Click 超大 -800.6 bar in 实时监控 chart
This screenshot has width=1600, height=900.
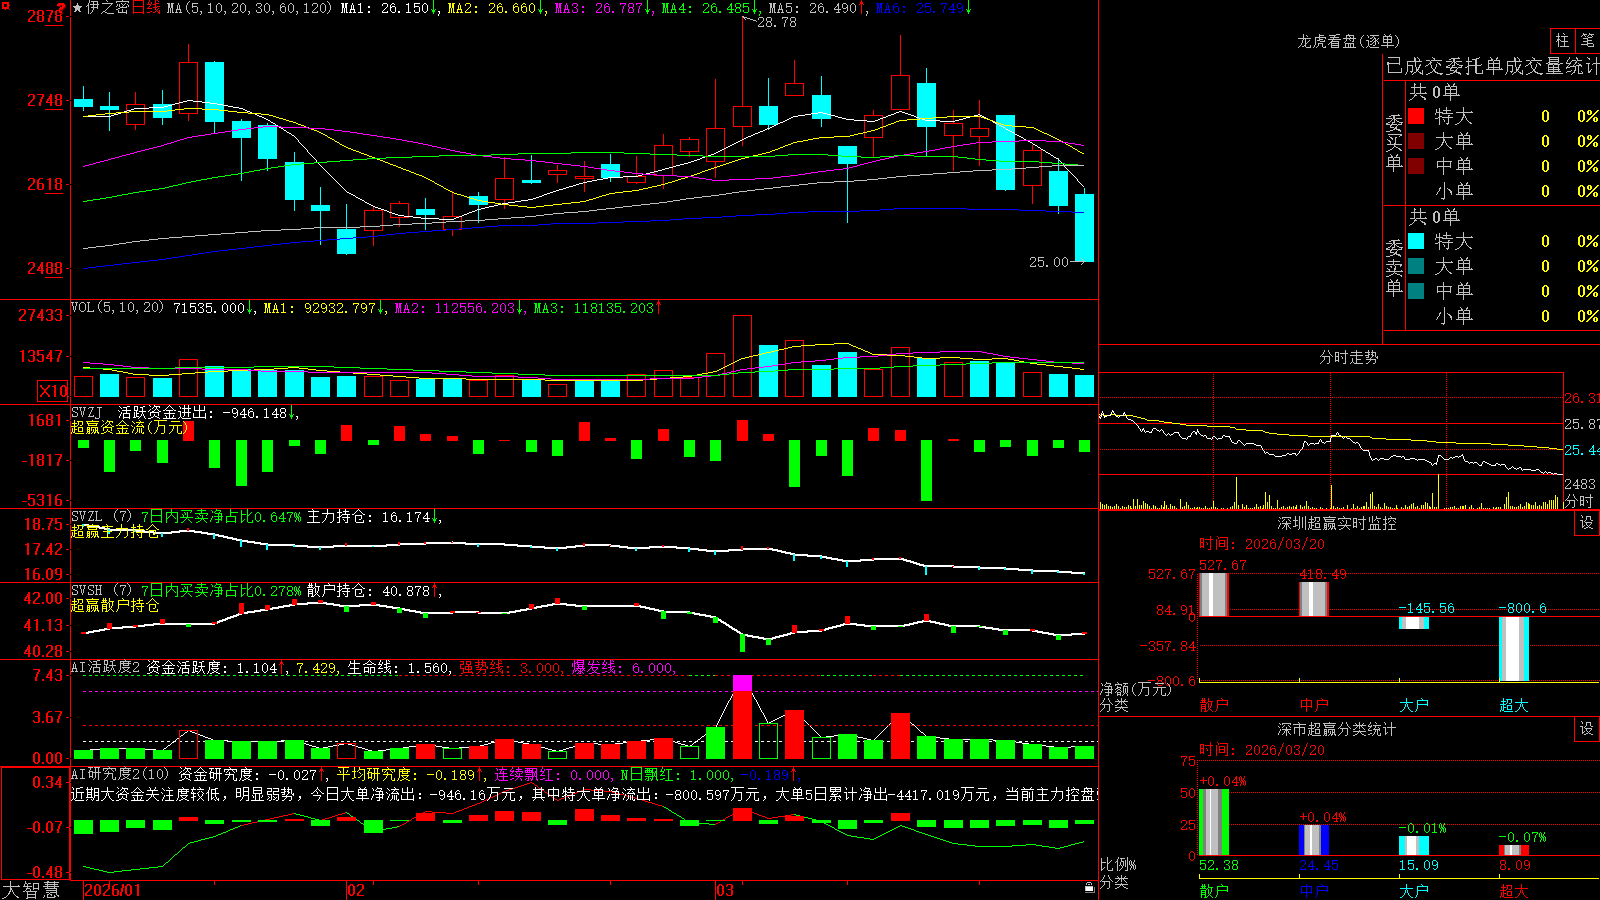click(1513, 648)
